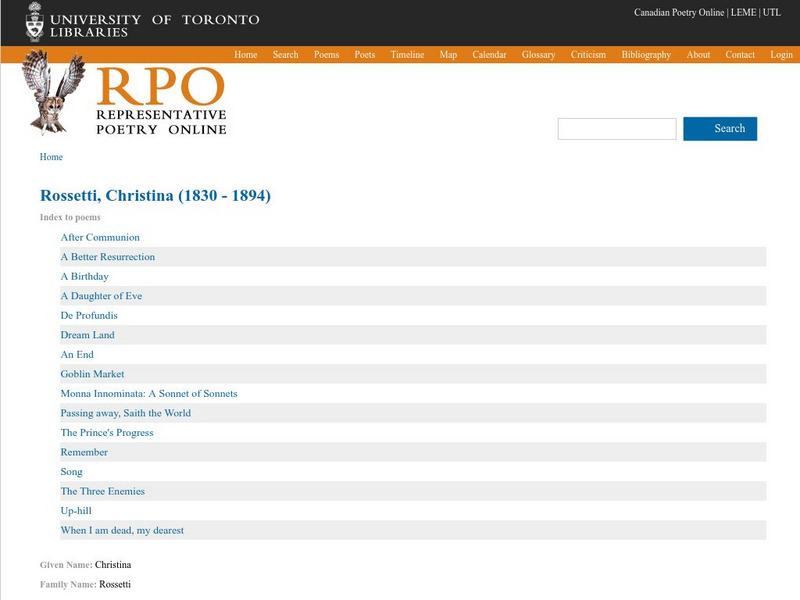Screen dimensions: 800x600
Task: Open the Criticism section
Action: tap(592, 55)
